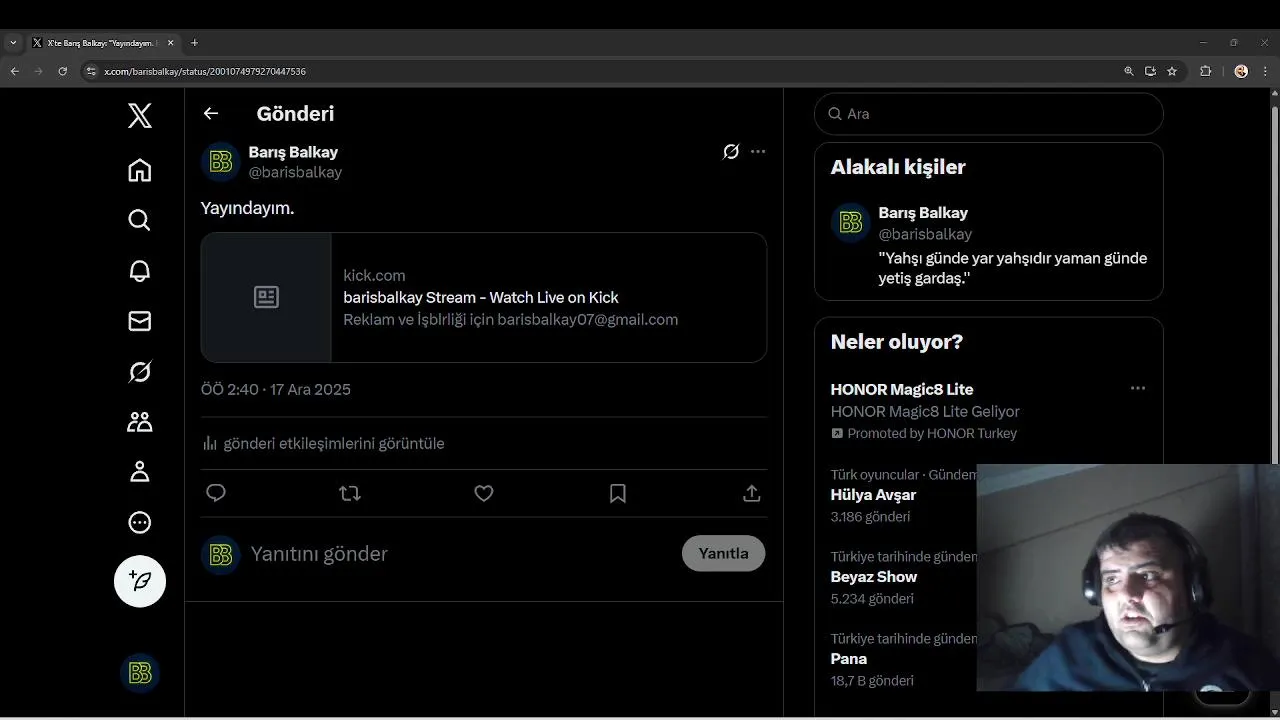
Task: Open Barış Balkay name in post header
Action: [x=293, y=152]
